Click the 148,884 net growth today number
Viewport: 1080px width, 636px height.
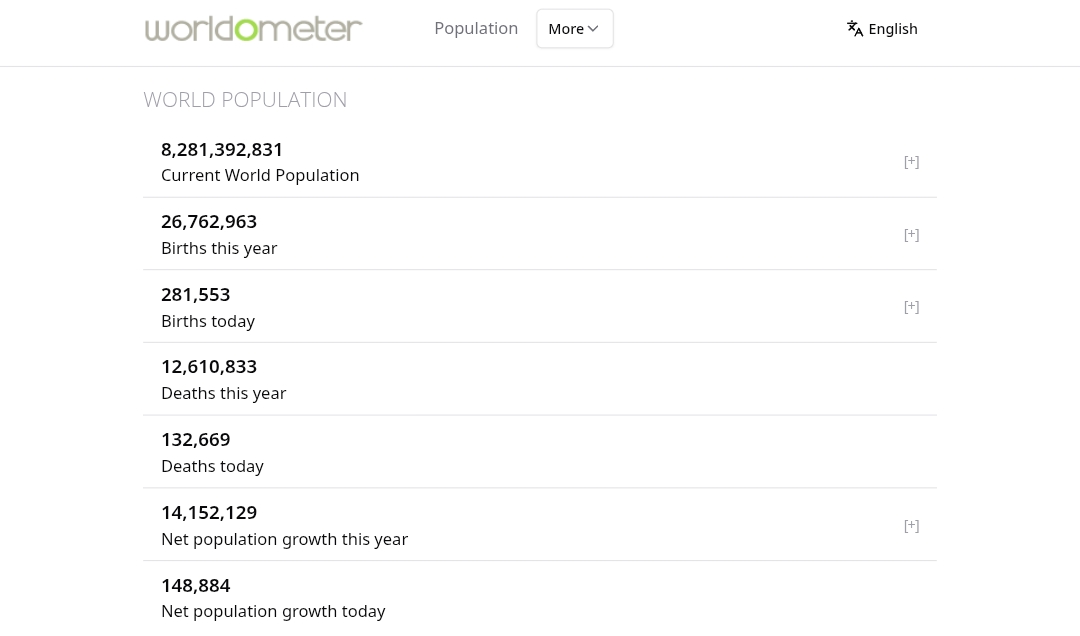tap(196, 585)
